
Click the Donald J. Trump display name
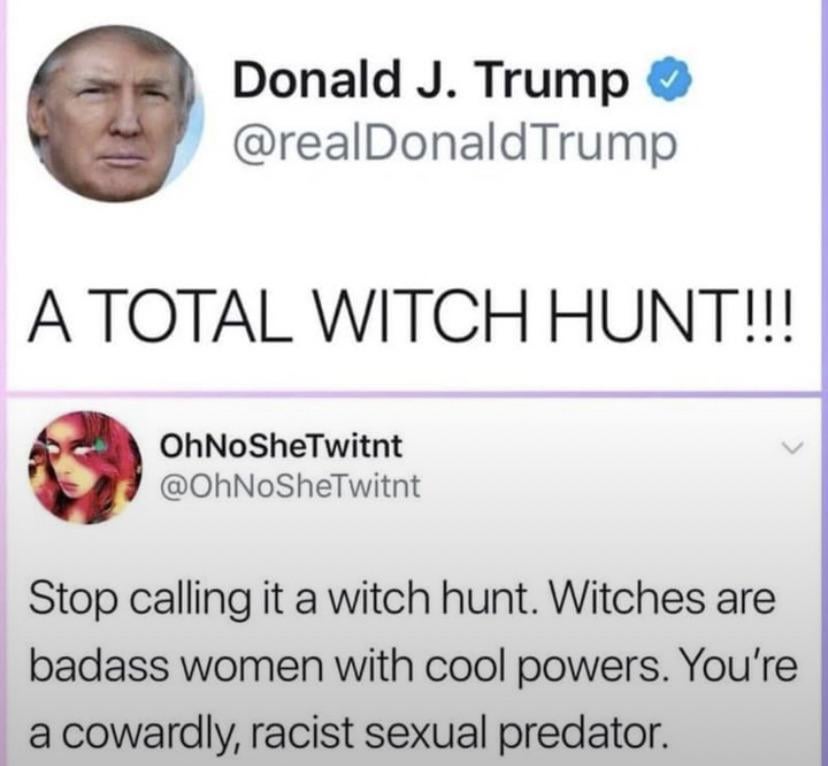tap(432, 81)
